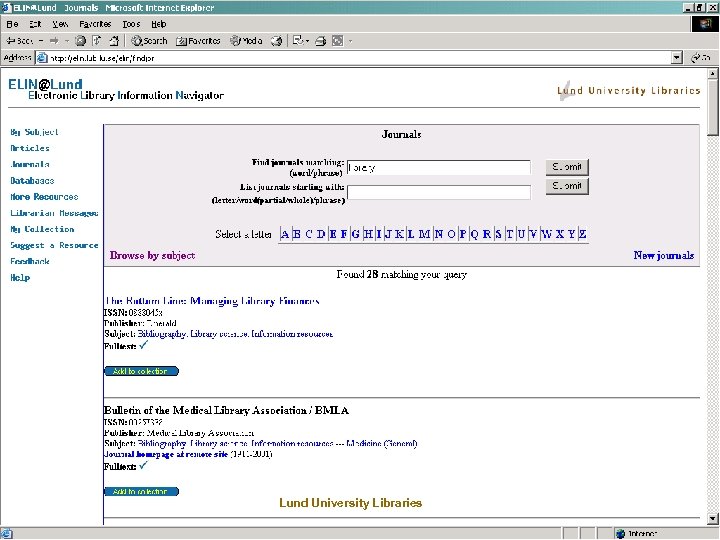Open the Databases sidebar link
The image size is (720, 540).
tap(32, 180)
